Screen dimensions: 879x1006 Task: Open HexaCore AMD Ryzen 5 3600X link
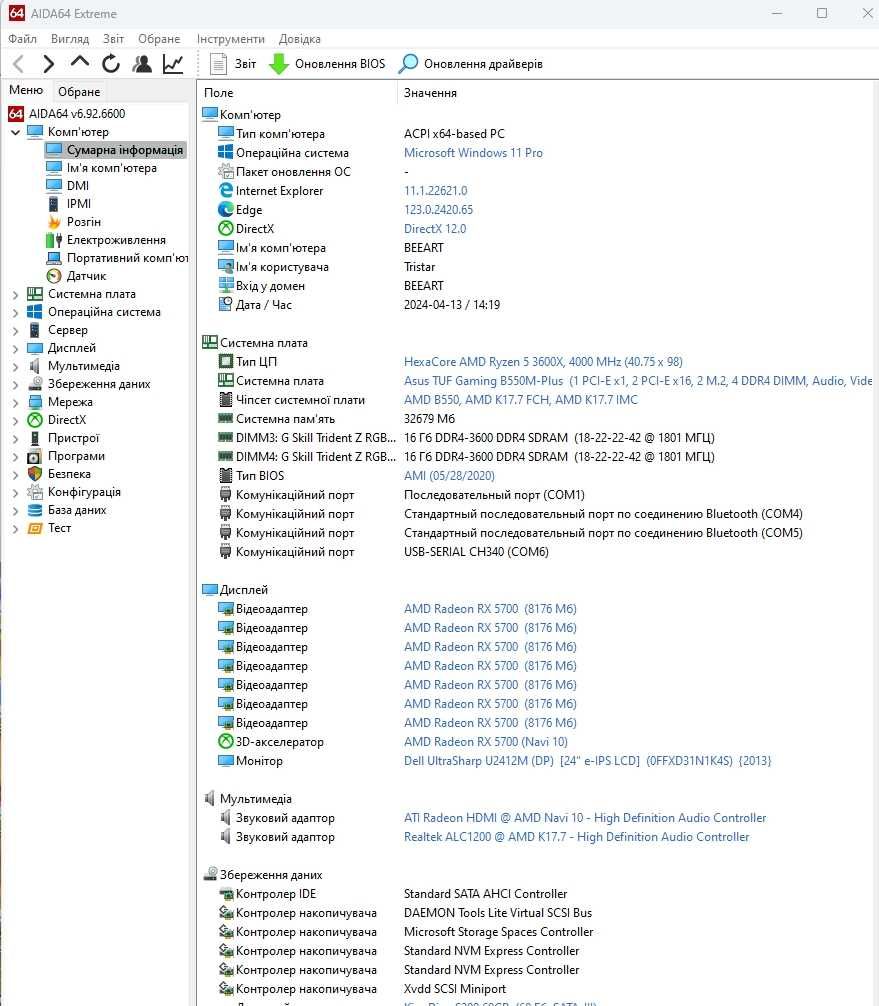click(x=543, y=361)
